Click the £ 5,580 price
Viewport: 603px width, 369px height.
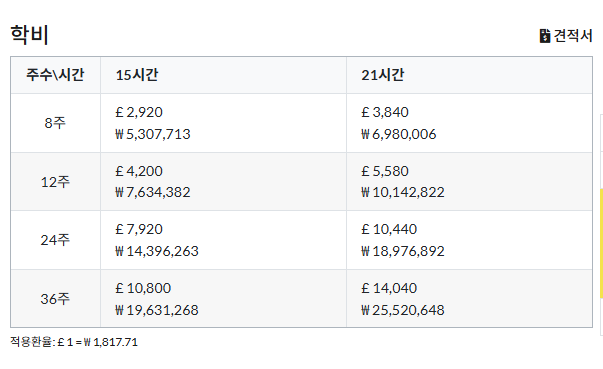coord(385,171)
